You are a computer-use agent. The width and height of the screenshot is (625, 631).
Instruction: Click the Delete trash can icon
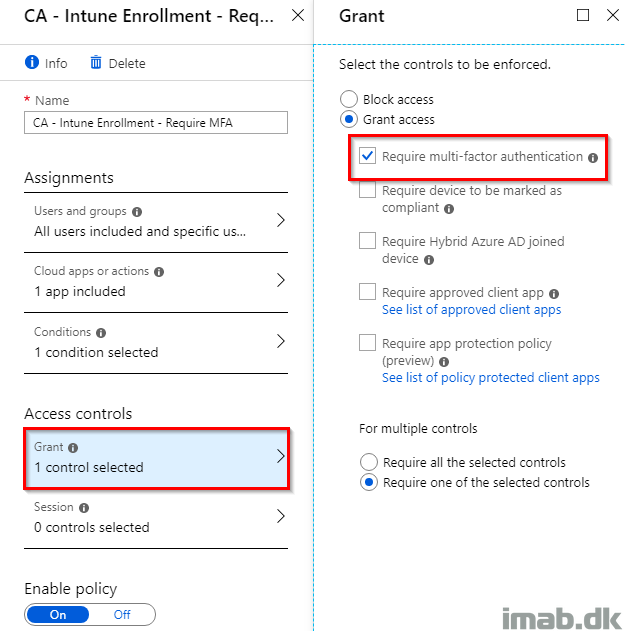pos(96,62)
